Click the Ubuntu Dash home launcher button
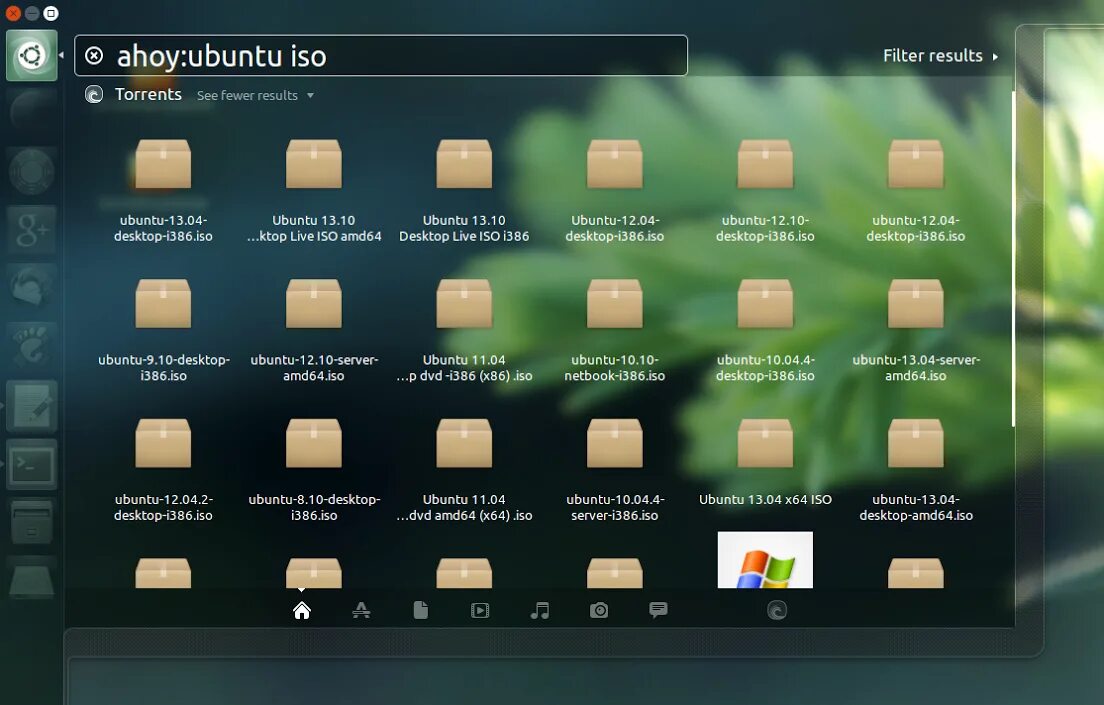 [x=32, y=55]
